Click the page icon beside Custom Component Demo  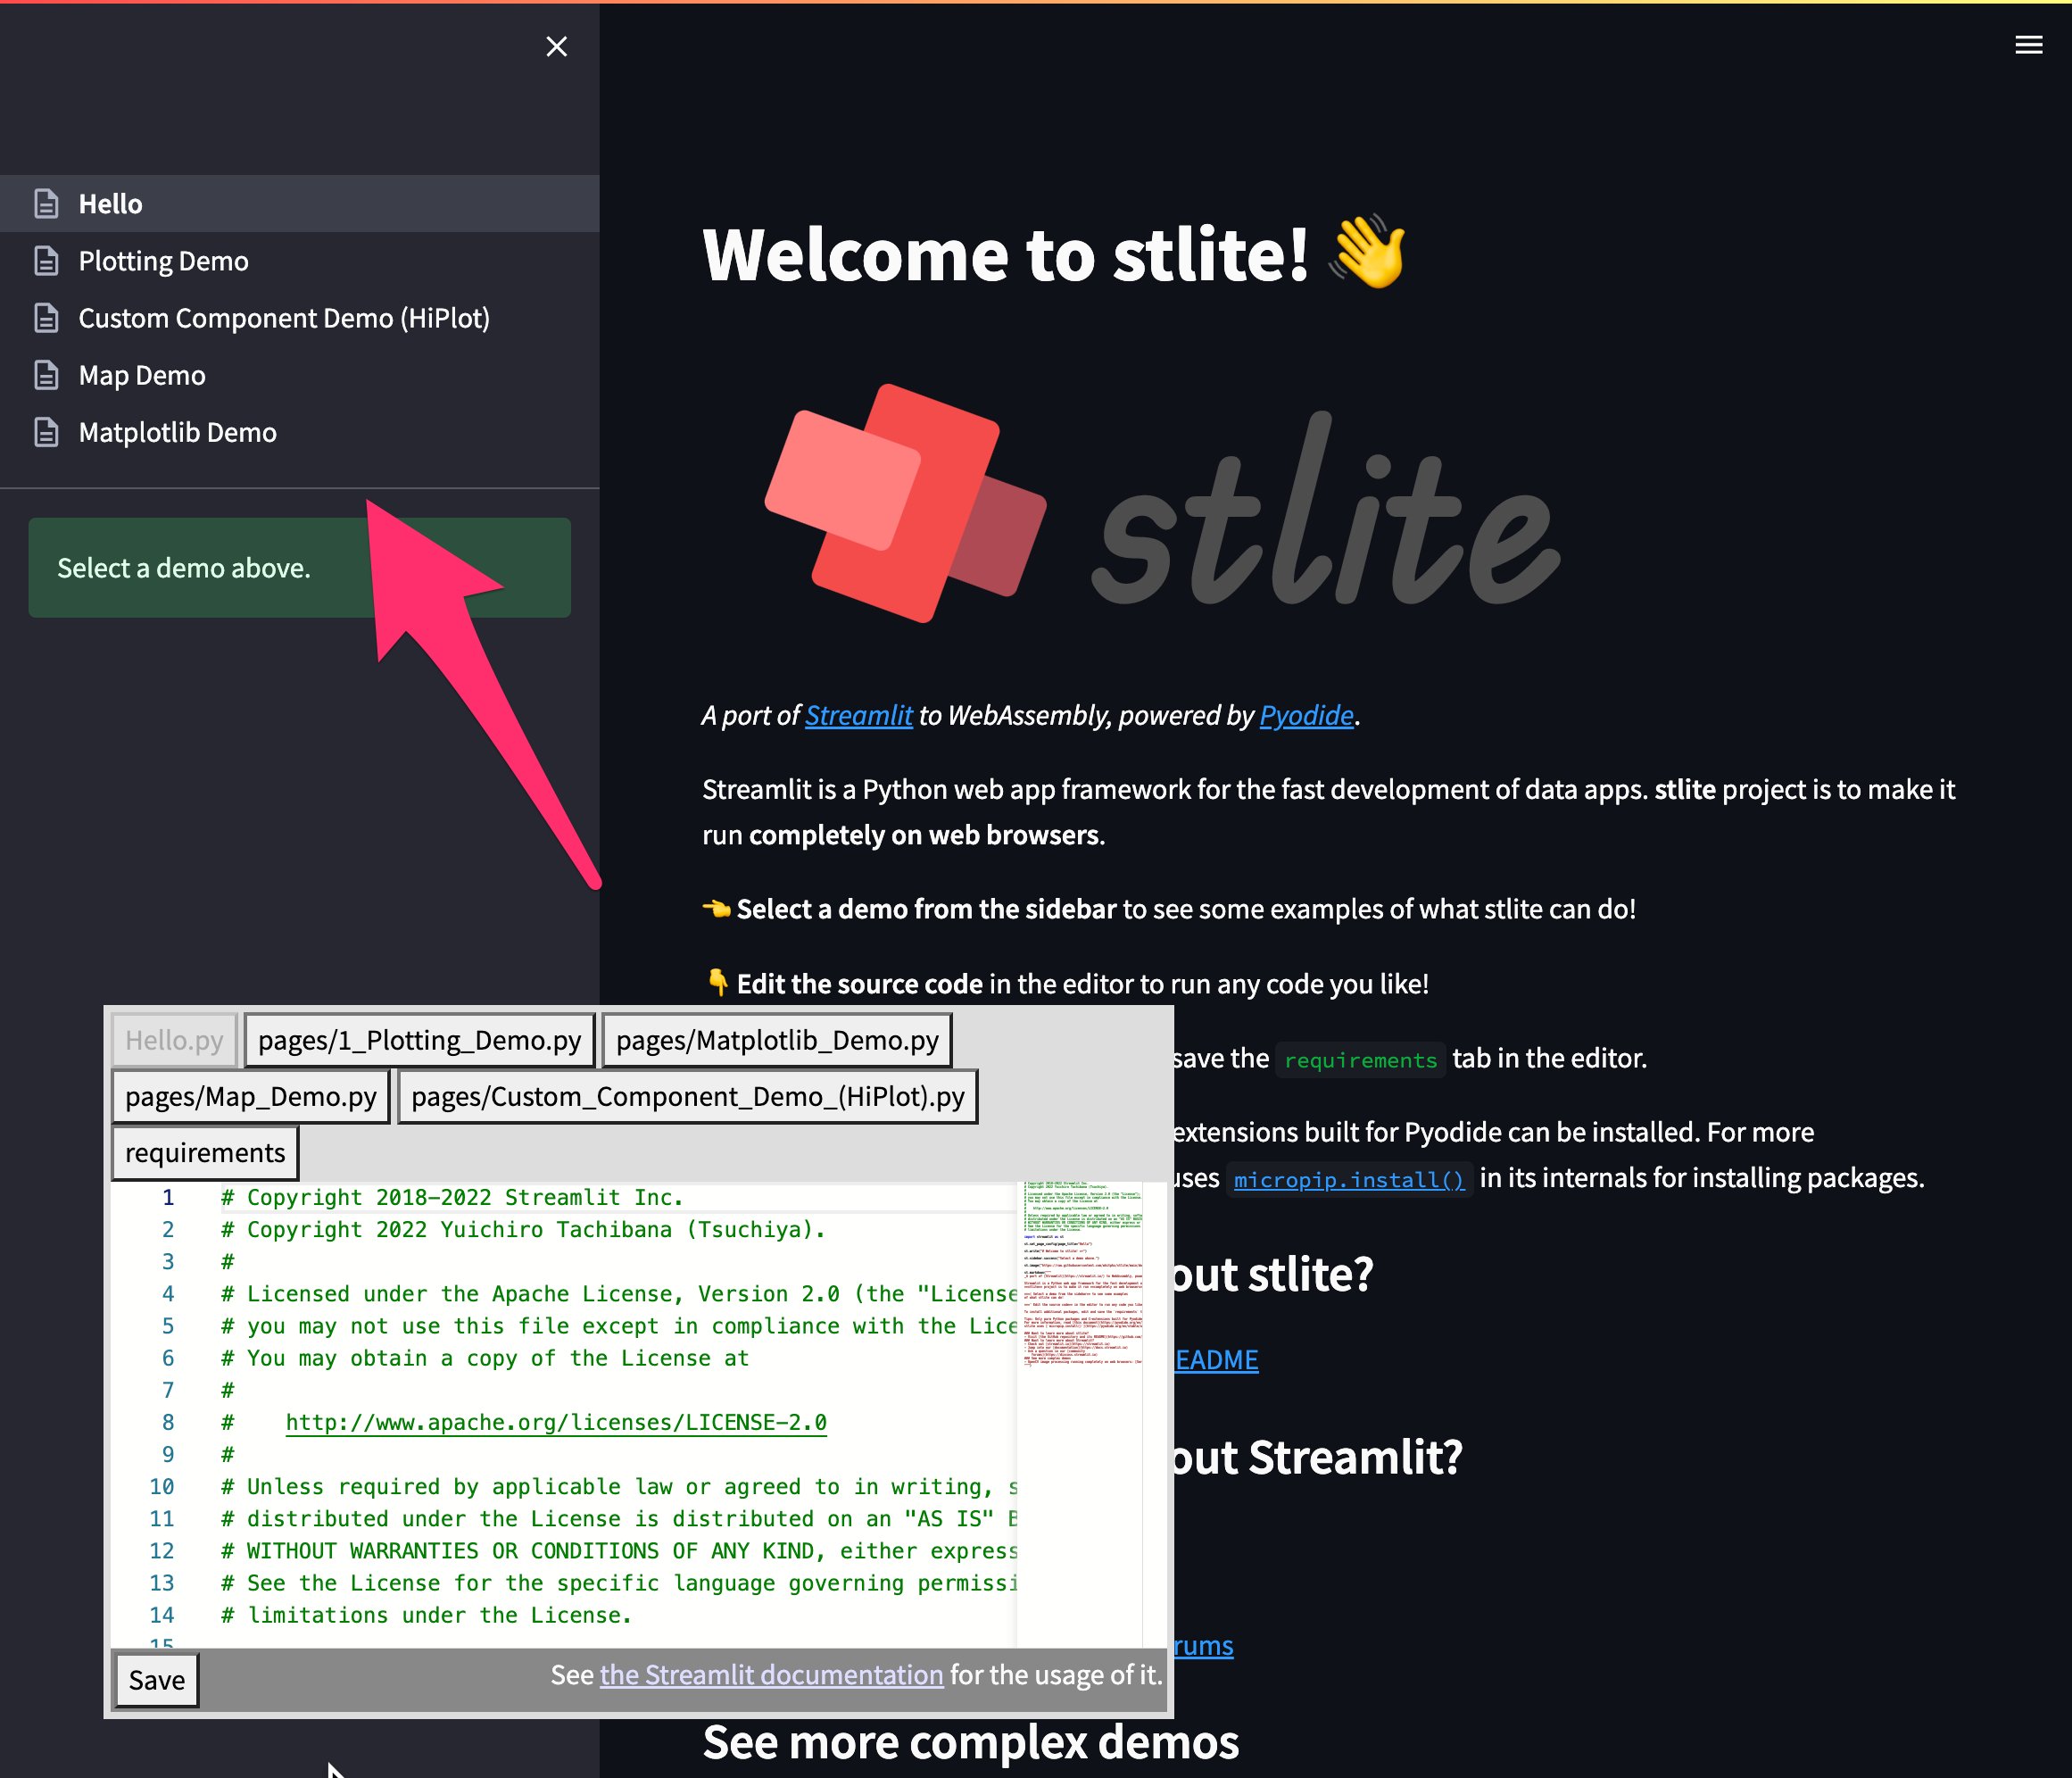coord(46,318)
